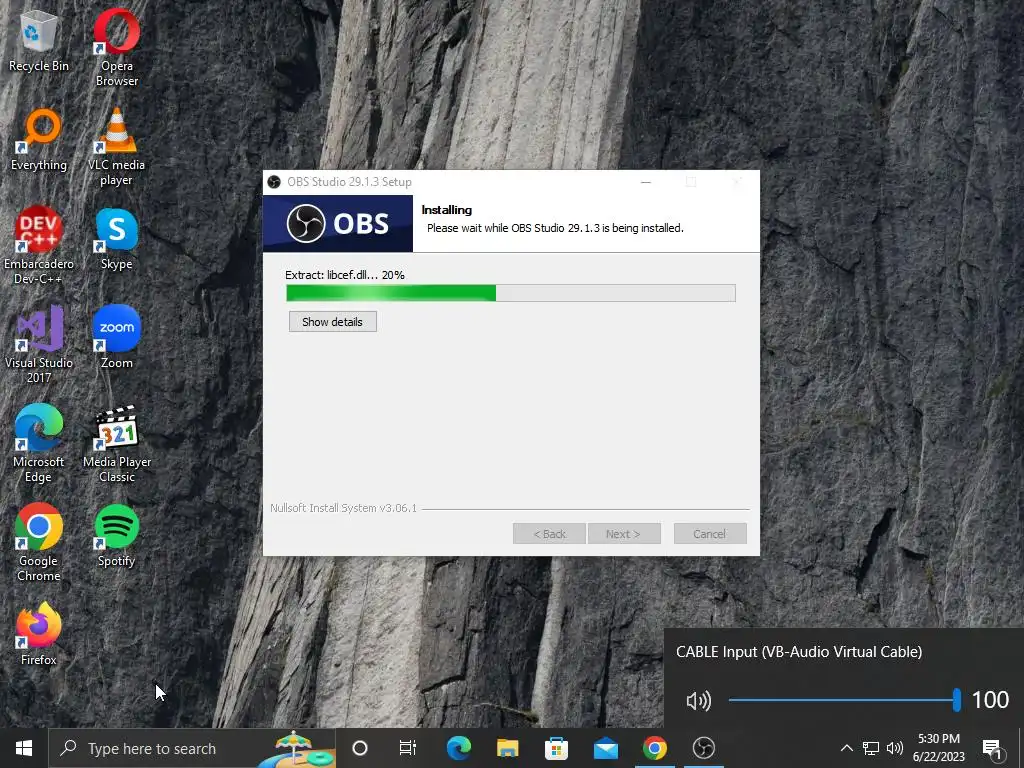Select the Everything search desktop icon

[x=39, y=140]
